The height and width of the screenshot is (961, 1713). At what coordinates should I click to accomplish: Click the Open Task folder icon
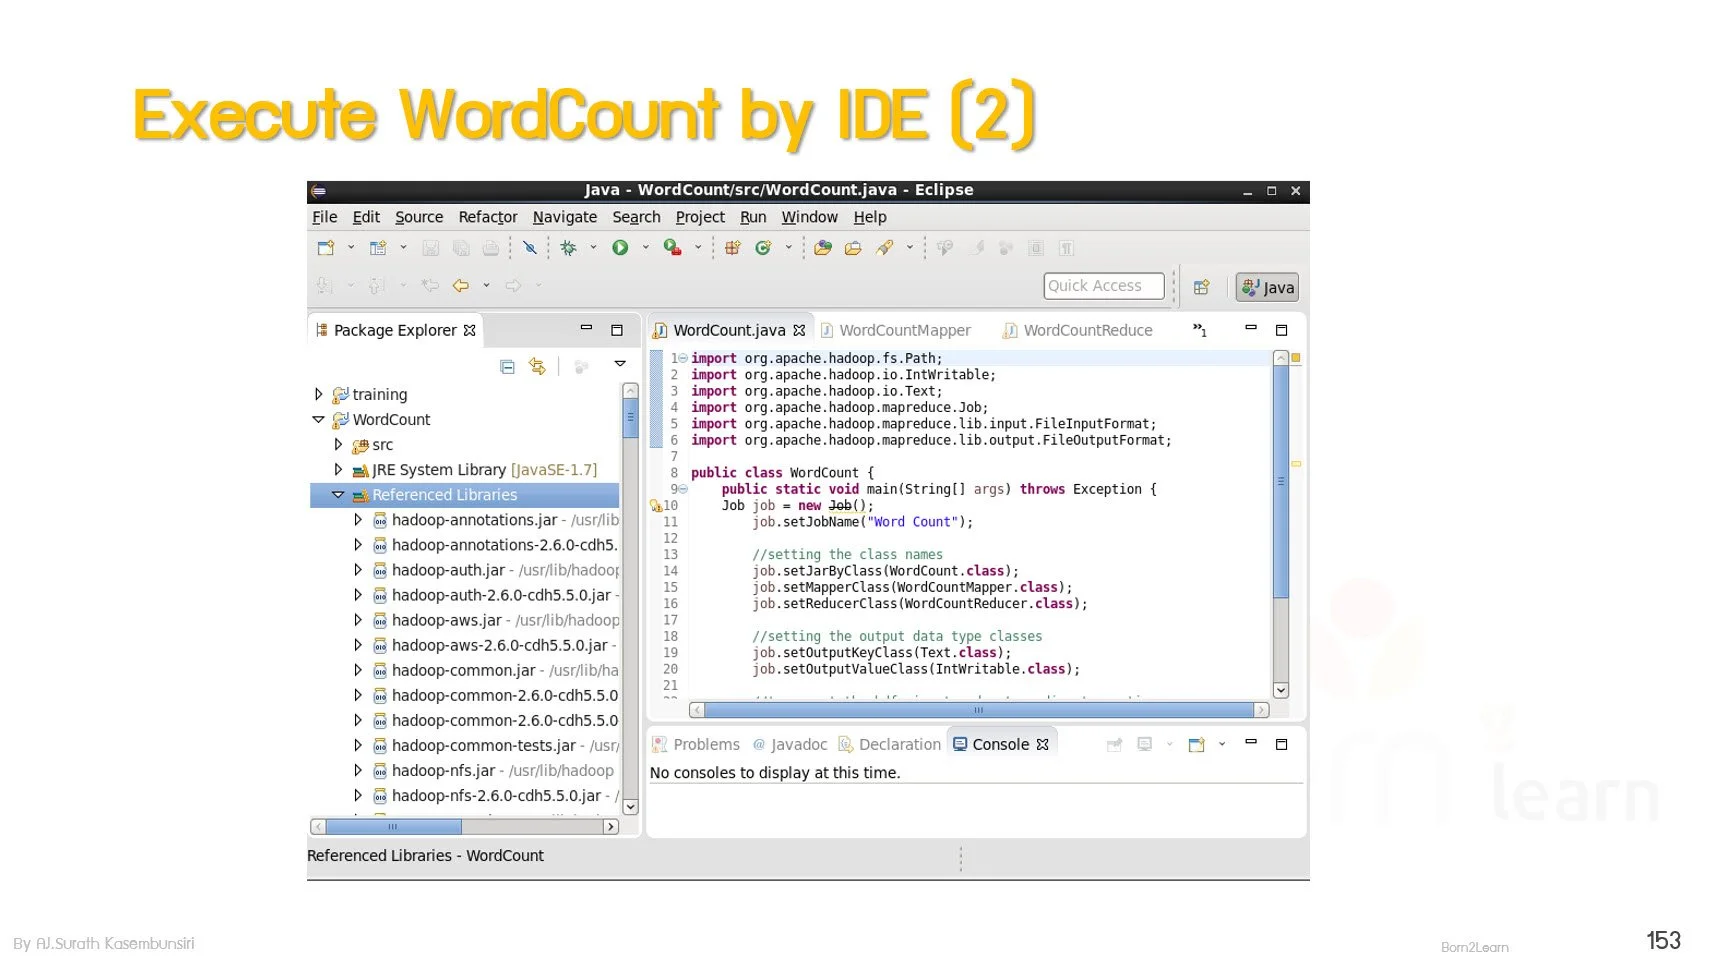[x=853, y=248]
